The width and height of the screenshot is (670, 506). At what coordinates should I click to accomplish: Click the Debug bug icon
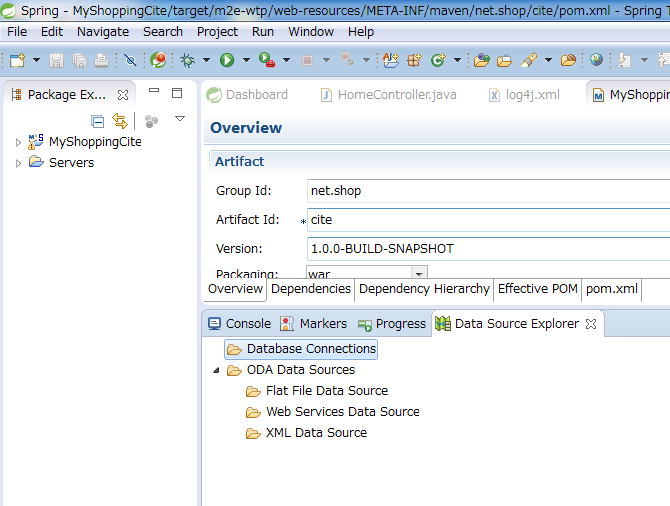(x=187, y=60)
